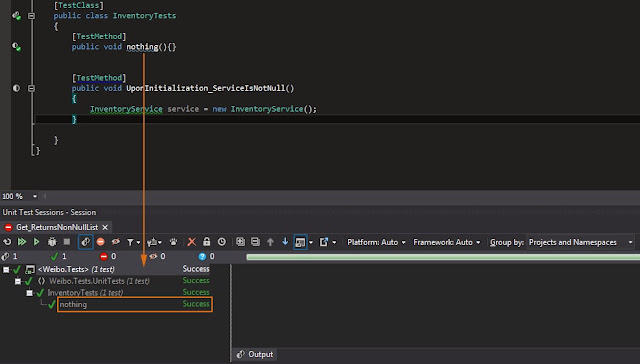Toggle the output panel layout icon
Screen dimensions: 640x364
tap(300, 242)
